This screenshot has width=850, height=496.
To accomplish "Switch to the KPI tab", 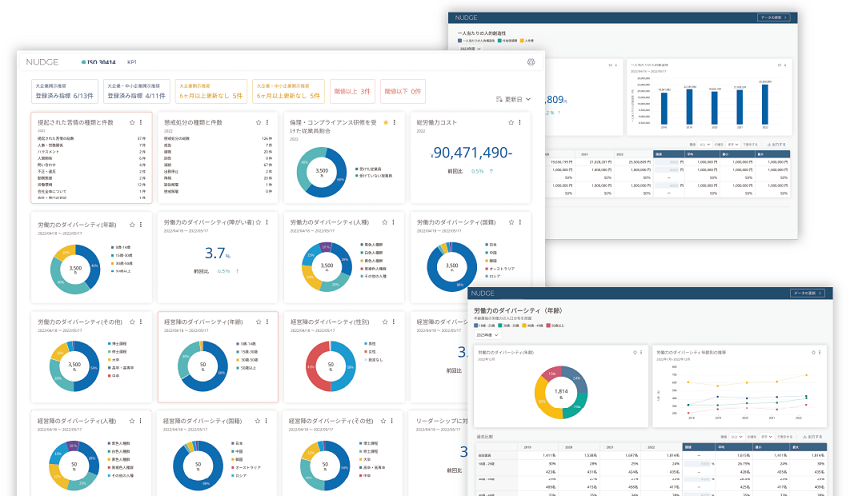I will pos(132,62).
